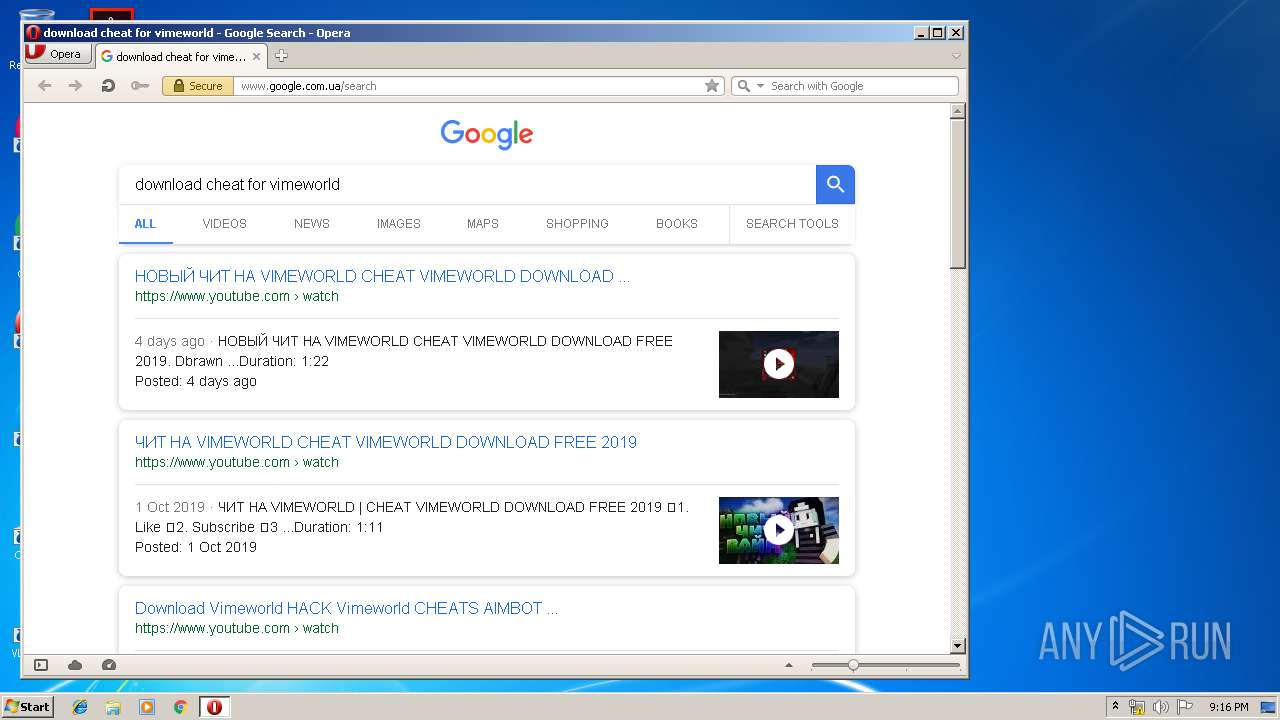This screenshot has height=720, width=1280.
Task: Open result НОВЫЙ ЧИТ НА VIMEWORLD link
Action: (x=382, y=276)
